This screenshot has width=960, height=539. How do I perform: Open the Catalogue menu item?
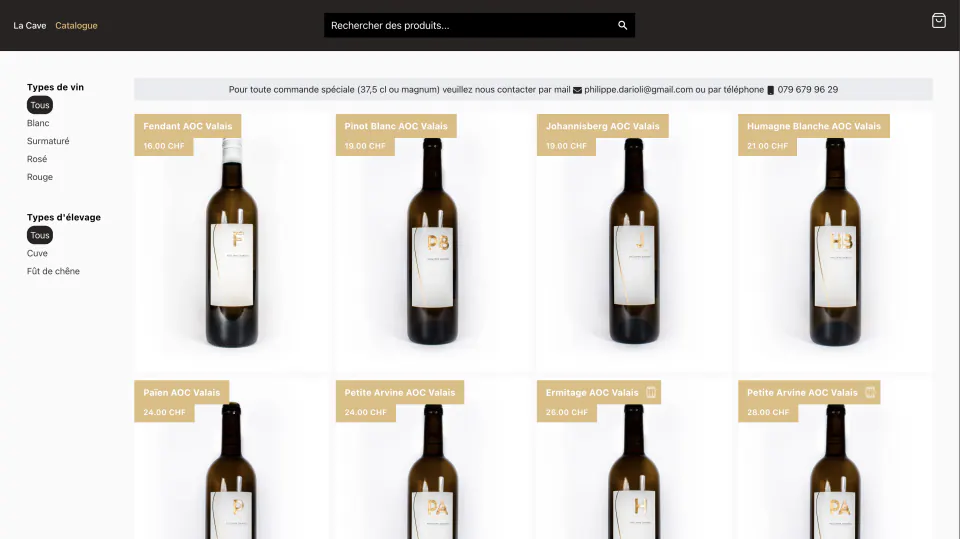coord(77,26)
